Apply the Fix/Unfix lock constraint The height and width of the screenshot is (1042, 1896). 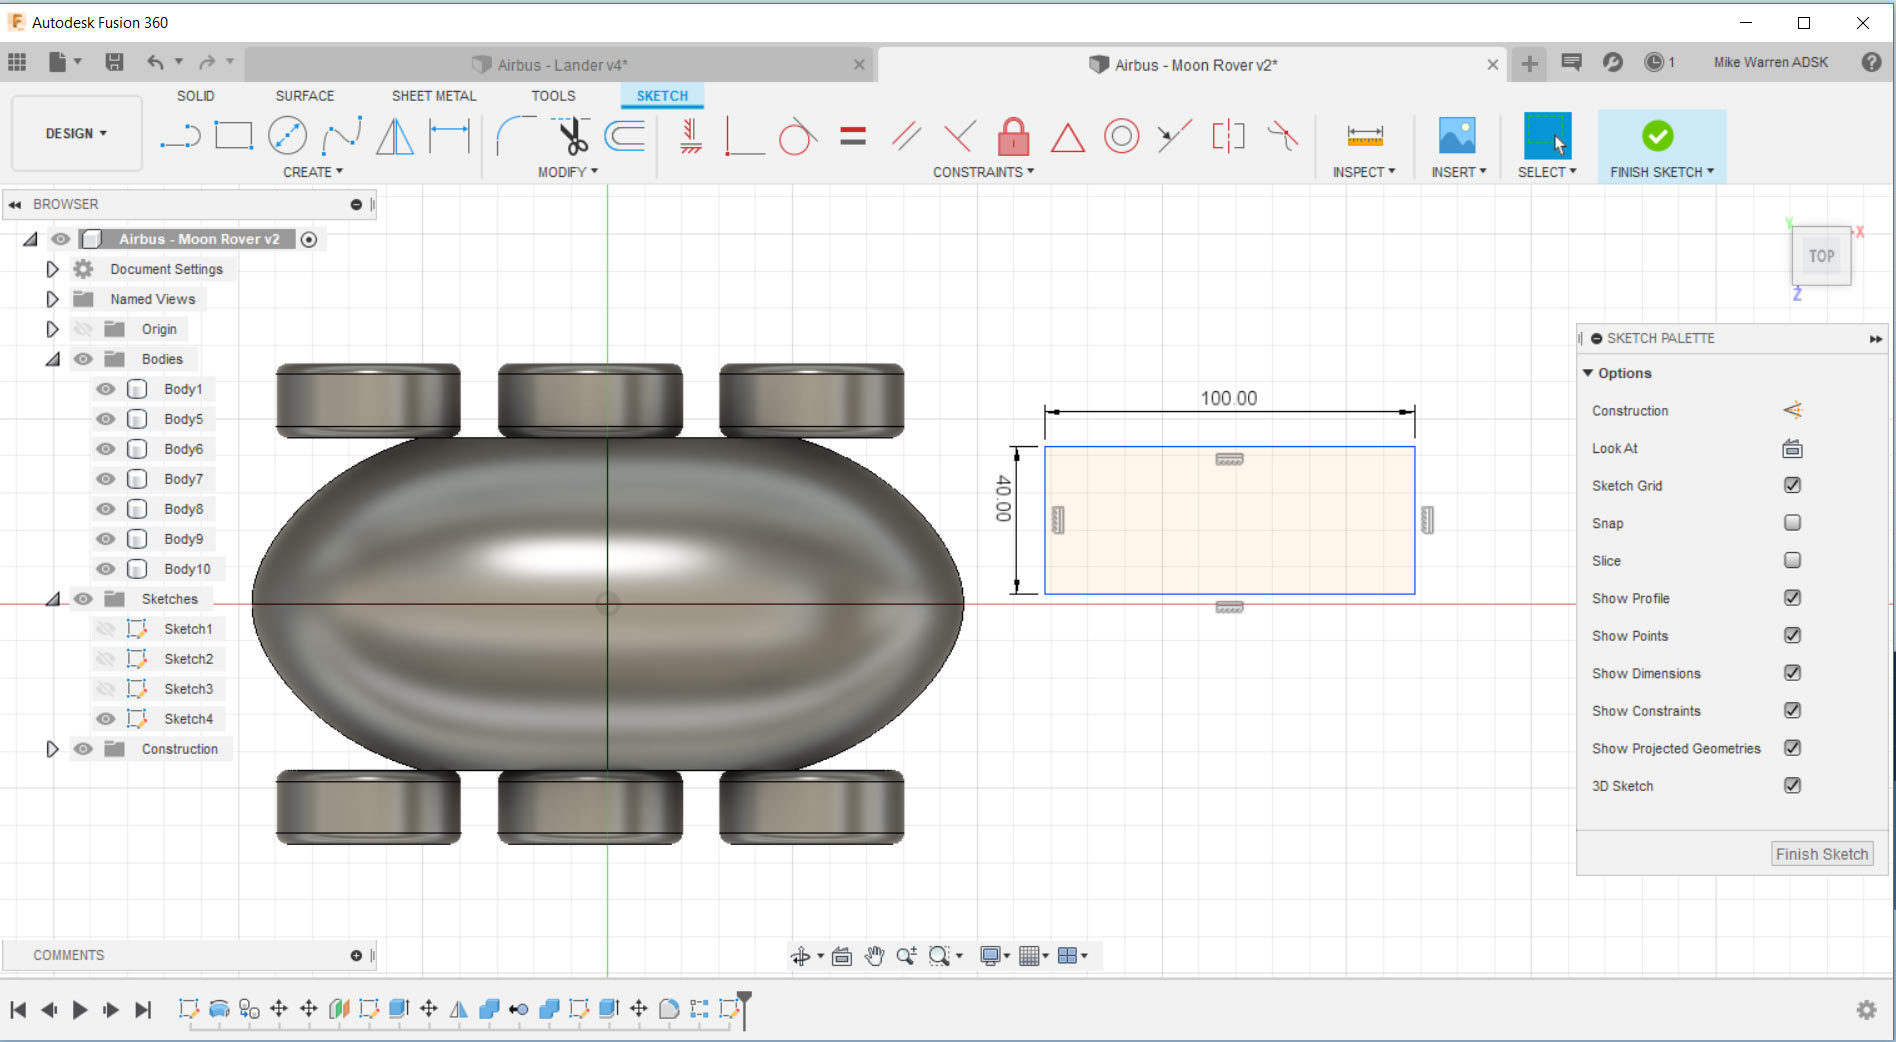click(x=1013, y=136)
